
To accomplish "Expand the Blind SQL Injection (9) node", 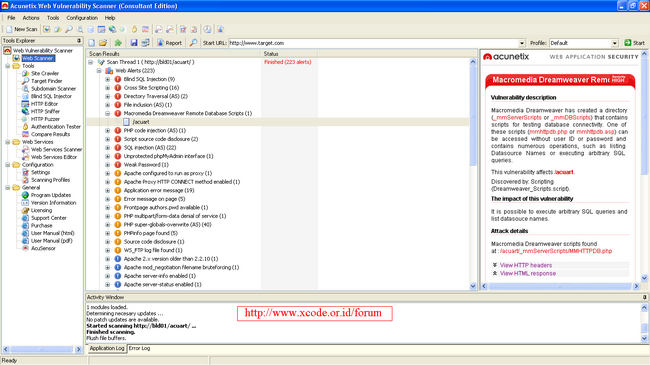I will tap(107, 79).
